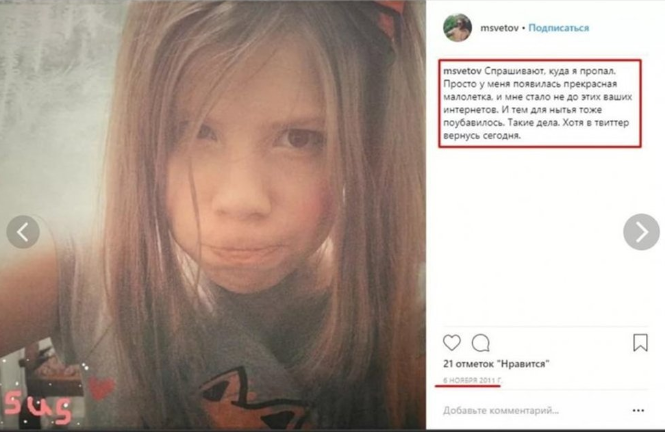
Task: Like the post with the heart icon
Action: pyautogui.click(x=452, y=343)
